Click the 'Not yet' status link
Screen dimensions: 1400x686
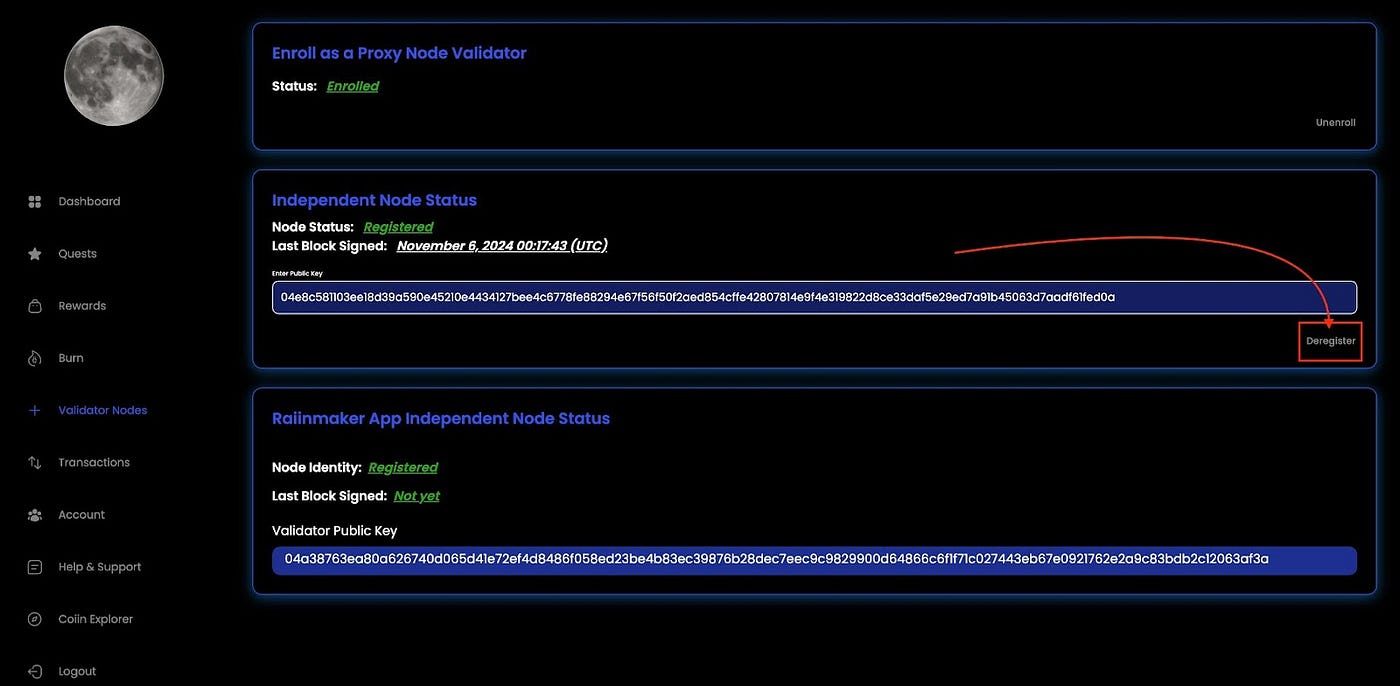tap(417, 496)
